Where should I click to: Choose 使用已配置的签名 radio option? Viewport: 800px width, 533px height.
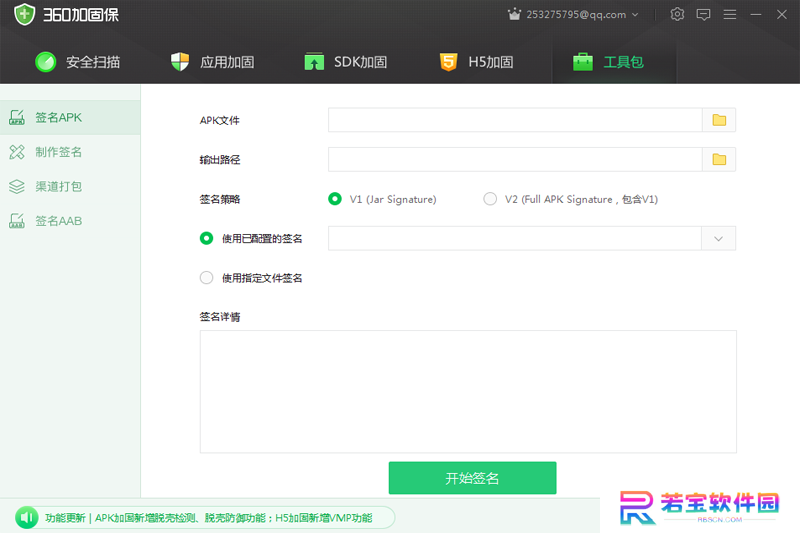(x=206, y=238)
